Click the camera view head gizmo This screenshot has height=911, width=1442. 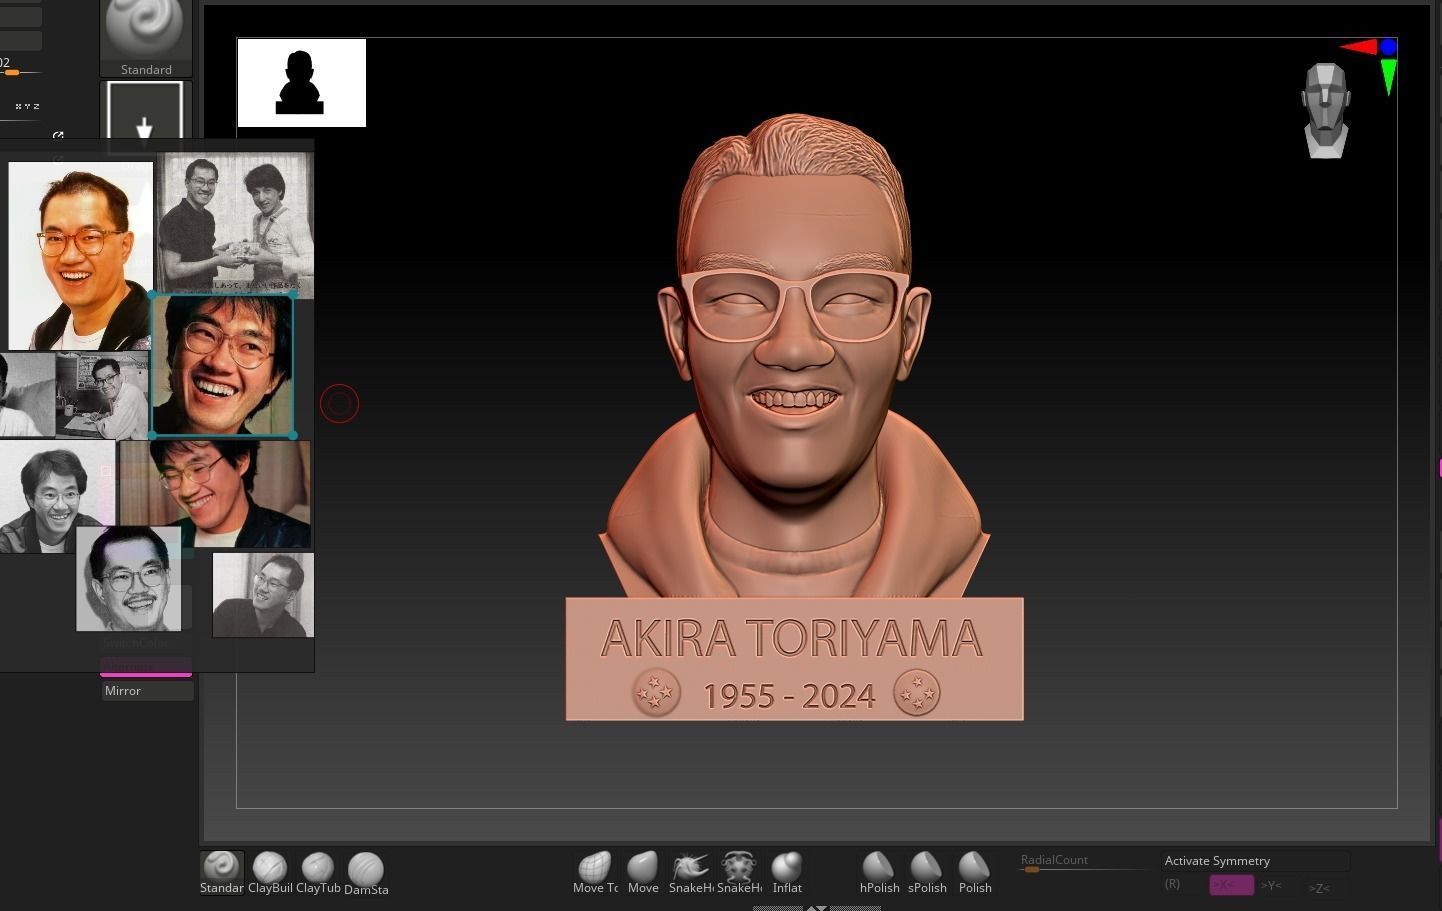[x=1326, y=110]
